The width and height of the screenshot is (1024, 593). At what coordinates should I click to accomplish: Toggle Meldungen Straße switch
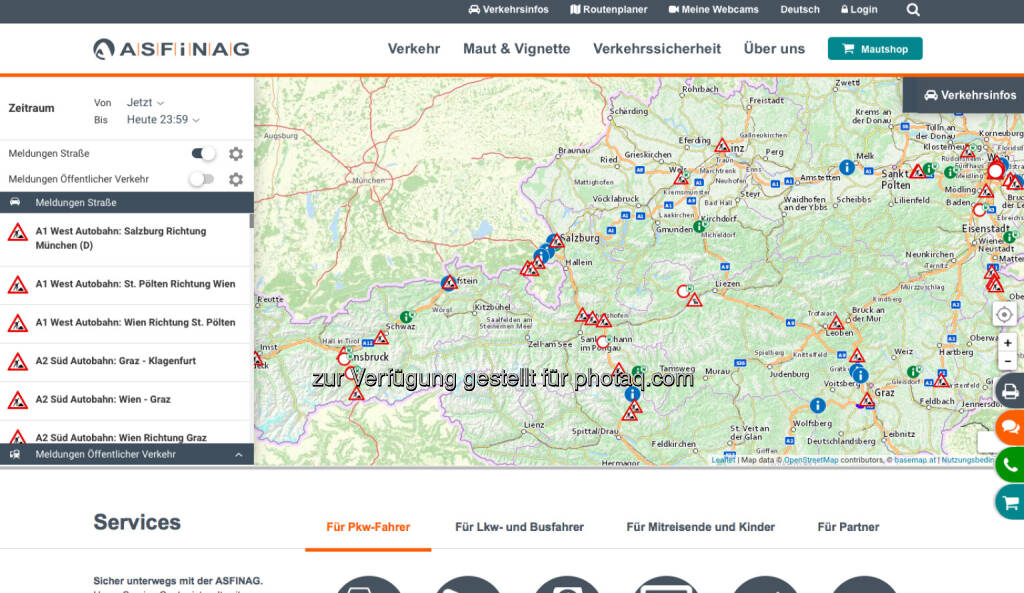click(x=203, y=153)
